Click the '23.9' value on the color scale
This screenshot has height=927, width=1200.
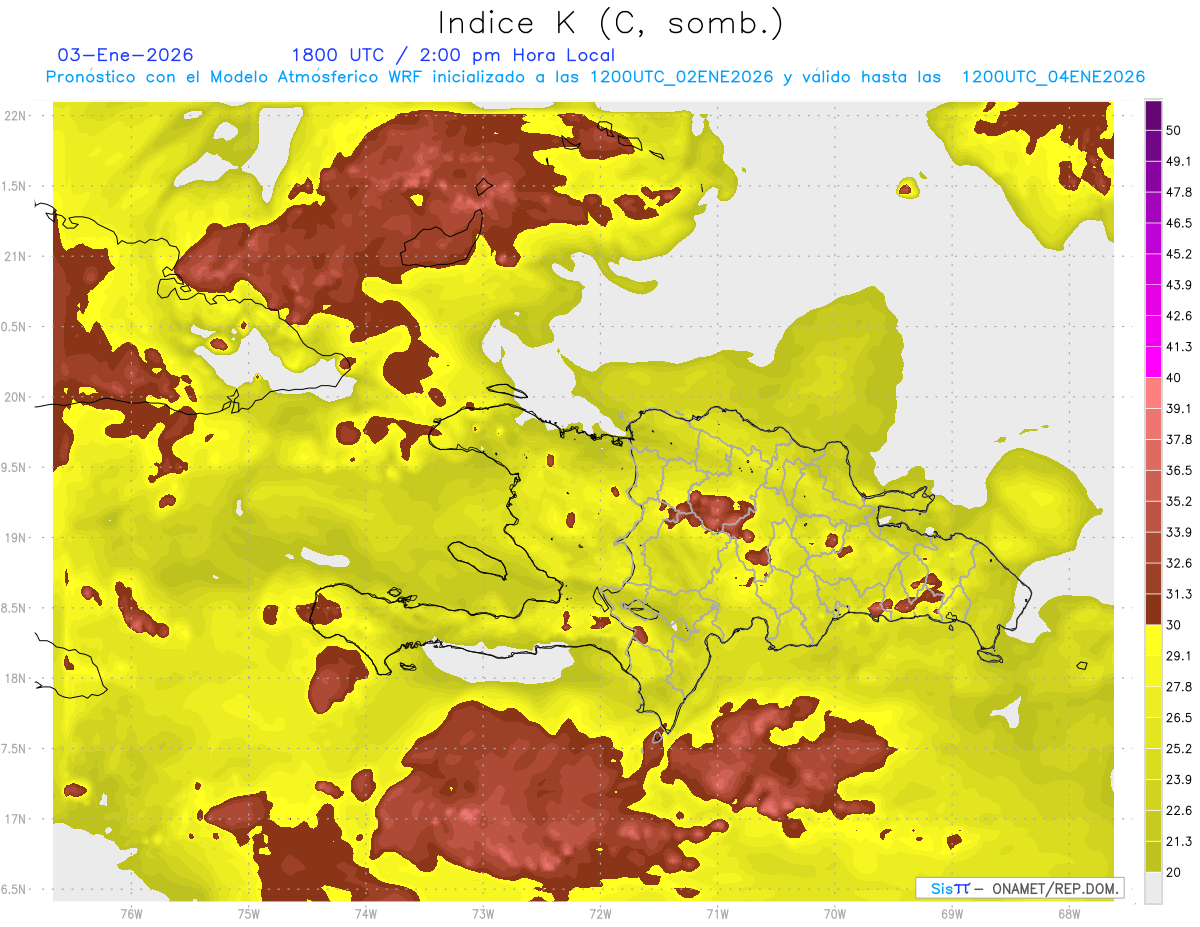tap(1178, 780)
